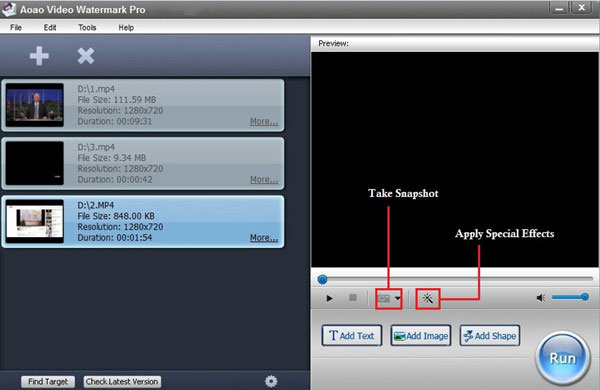Viewport: 600px width, 390px height.
Task: Open the Help menu
Action: (126, 28)
